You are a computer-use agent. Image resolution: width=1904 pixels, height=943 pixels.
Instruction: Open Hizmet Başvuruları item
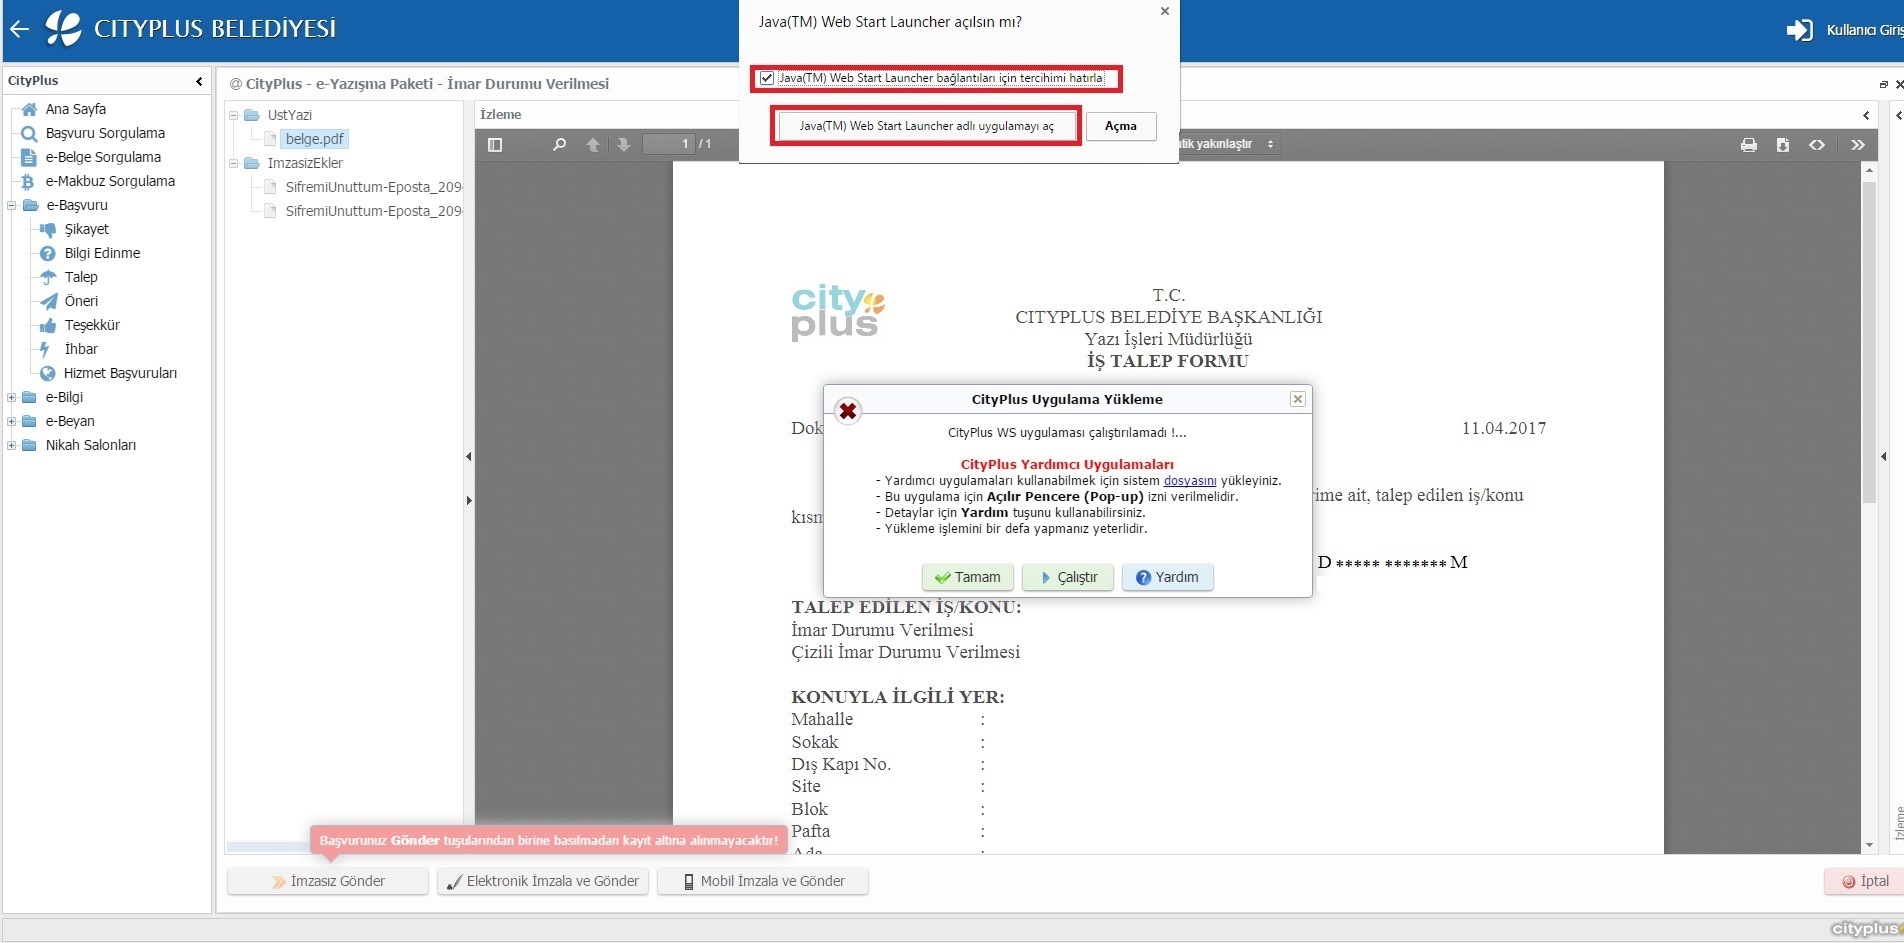tap(120, 373)
